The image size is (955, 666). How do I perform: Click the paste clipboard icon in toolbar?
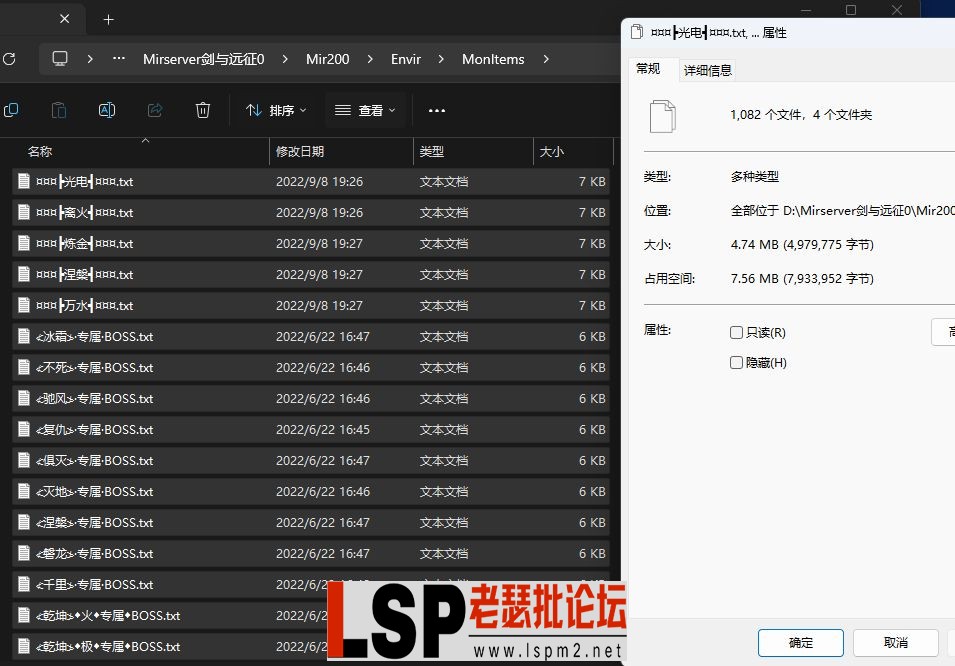(59, 110)
